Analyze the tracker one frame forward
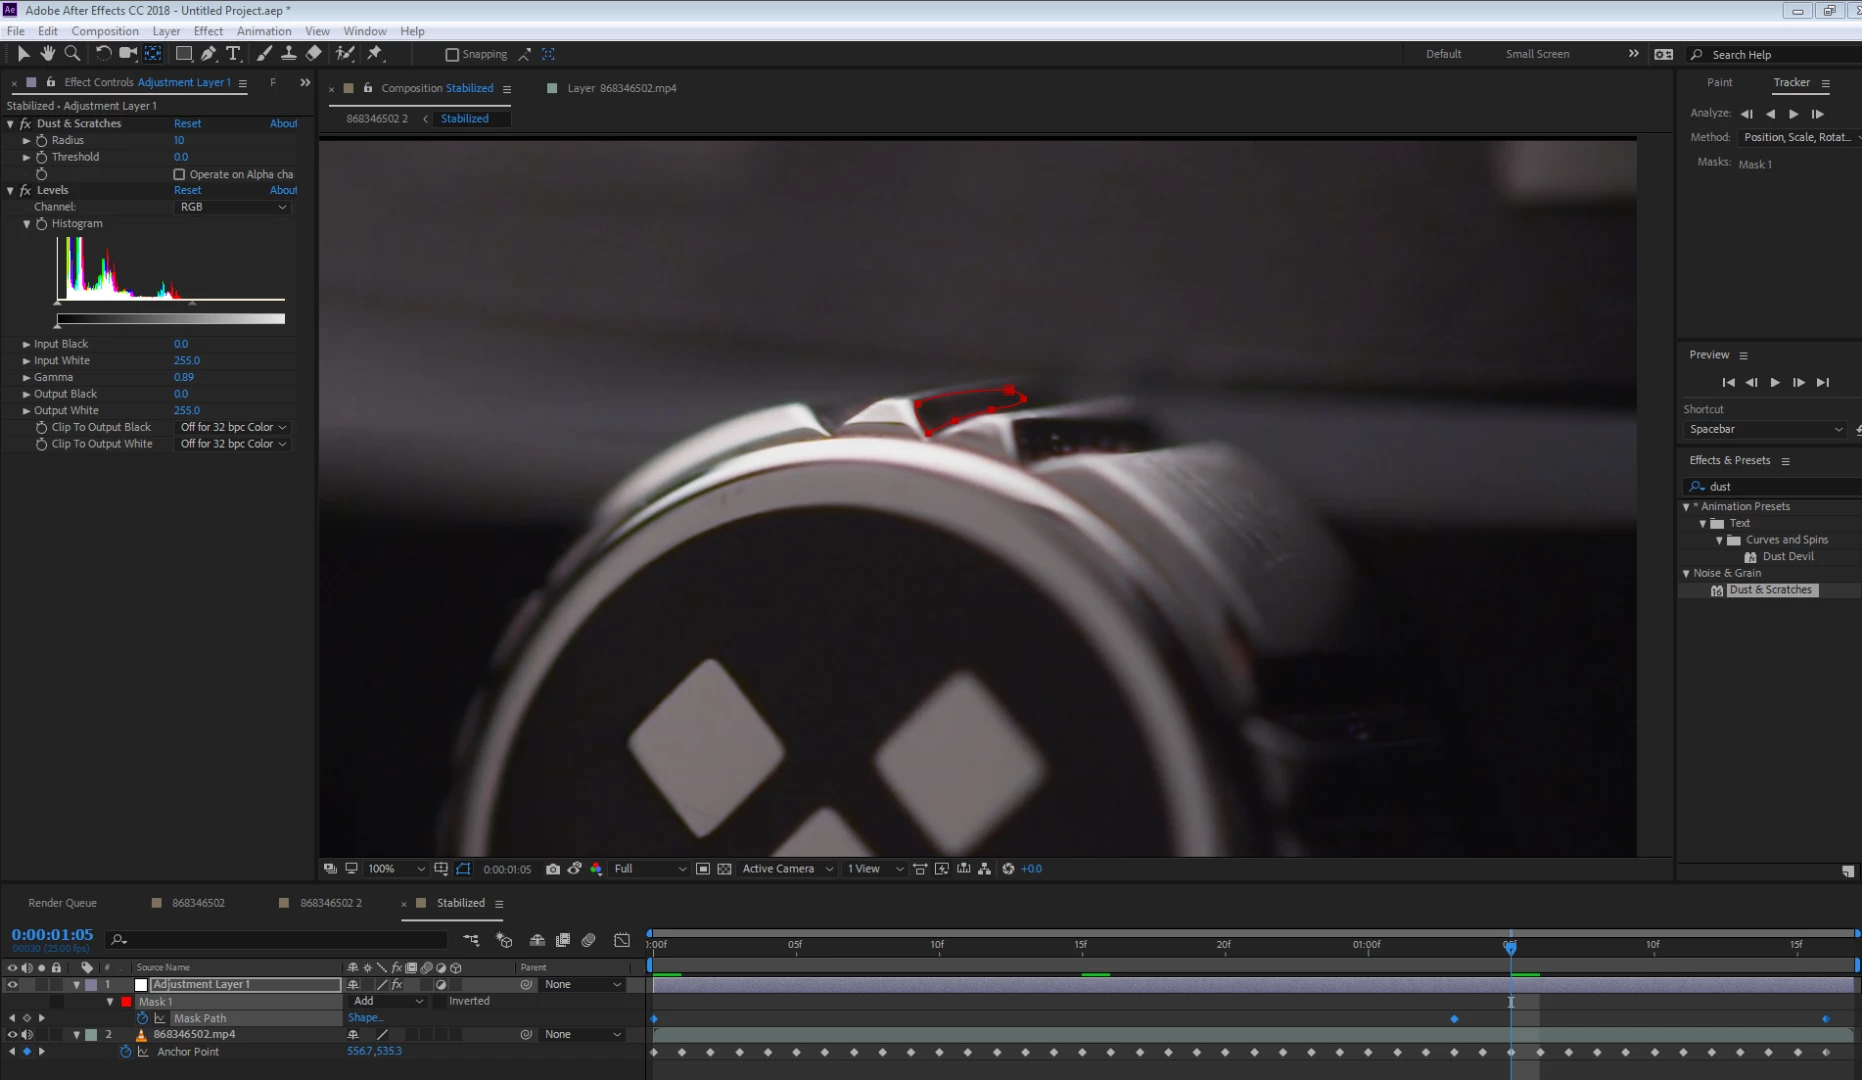This screenshot has height=1080, width=1862. click(1817, 114)
